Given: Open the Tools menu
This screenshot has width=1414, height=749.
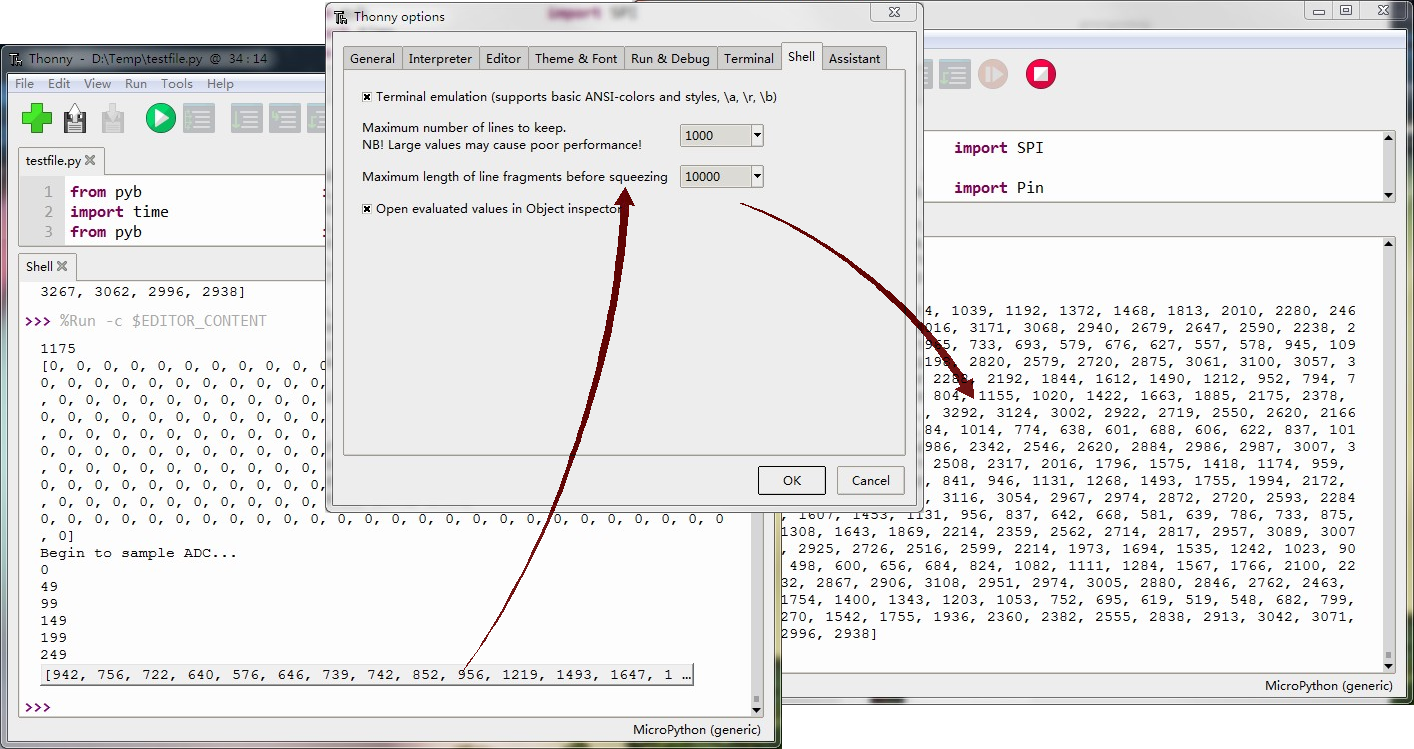Looking at the screenshot, I should point(177,84).
